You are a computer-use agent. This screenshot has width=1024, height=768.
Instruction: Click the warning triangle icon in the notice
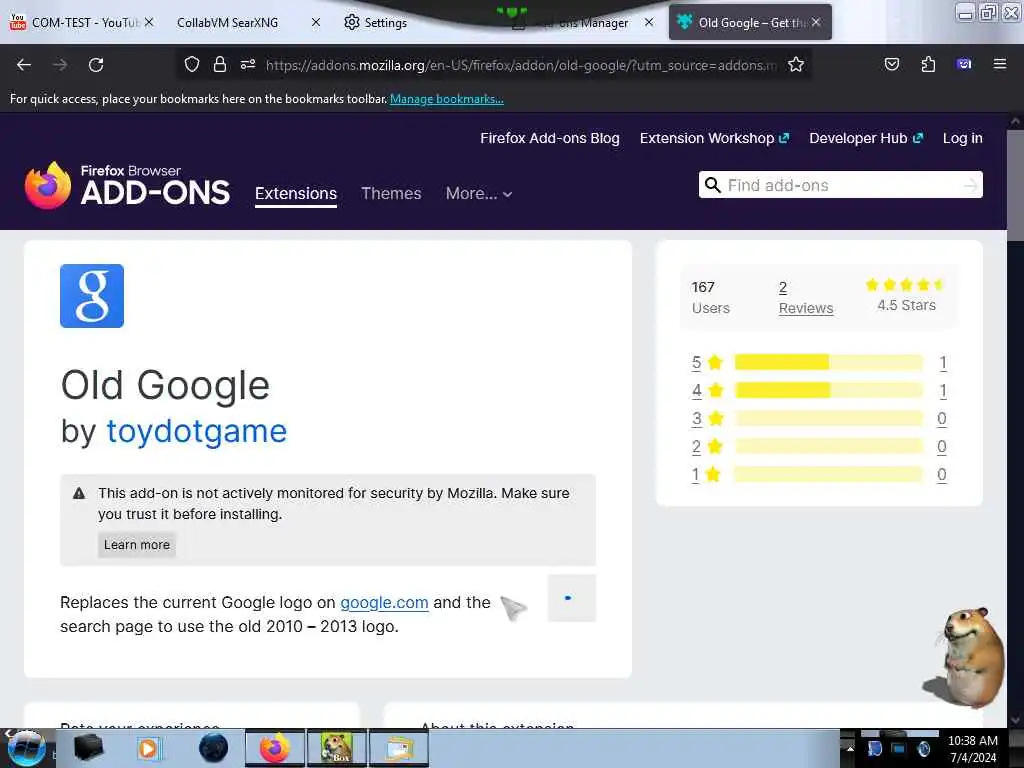click(x=79, y=493)
